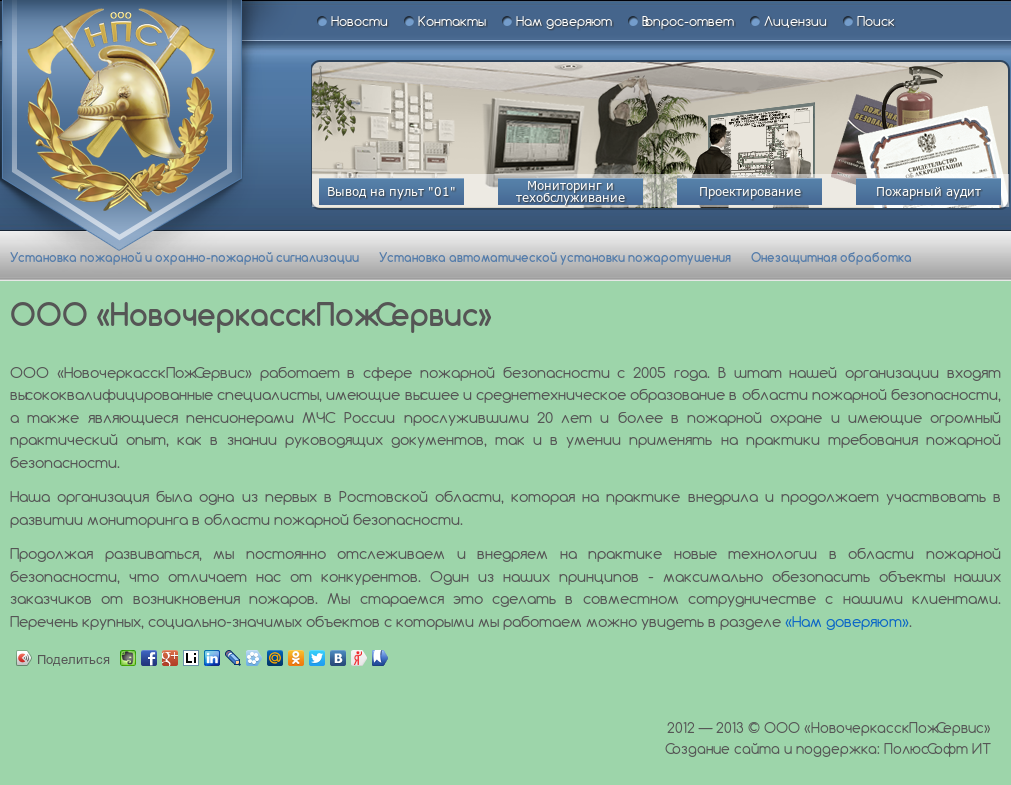Open Огнезащитная обработка link
The width and height of the screenshot is (1011, 785).
pos(831,257)
